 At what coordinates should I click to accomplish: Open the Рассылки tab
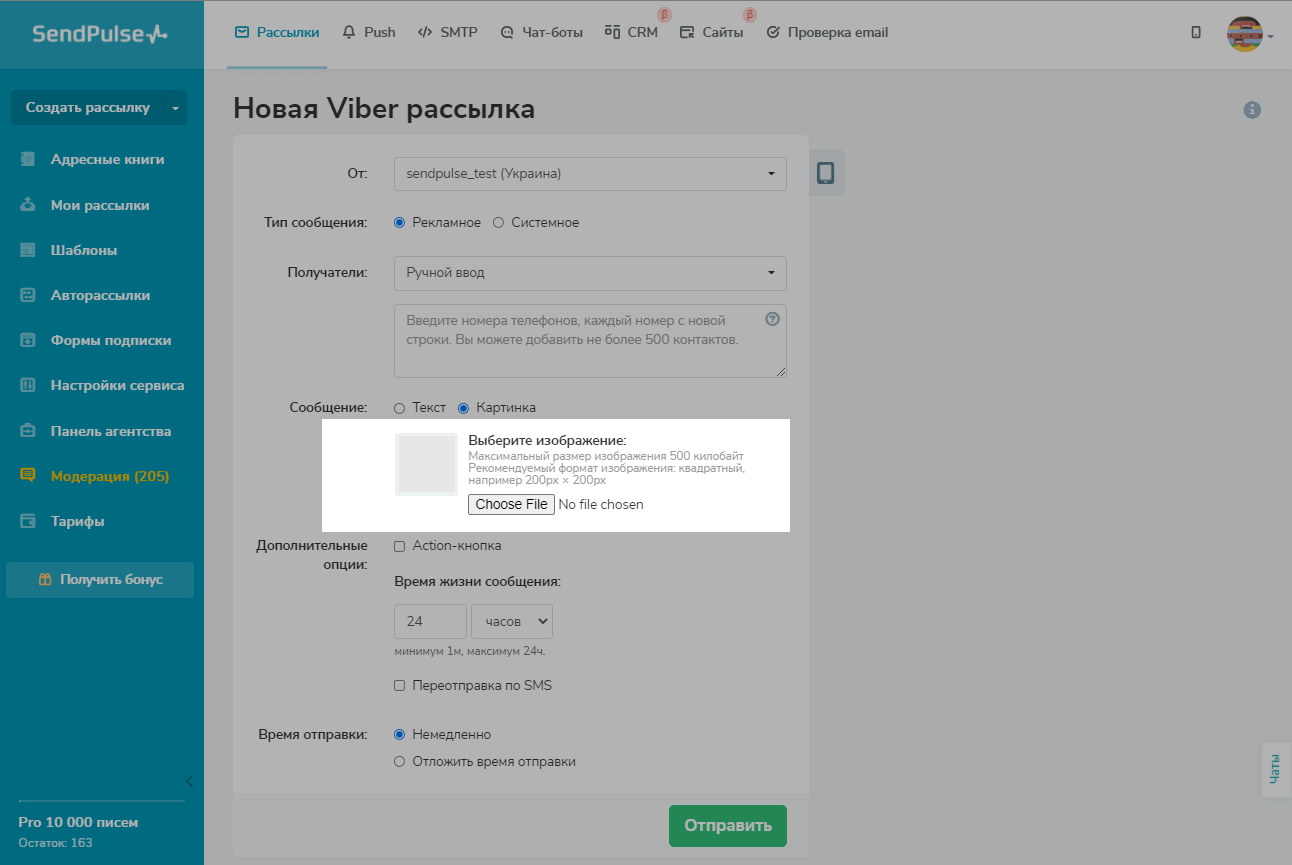tap(277, 32)
